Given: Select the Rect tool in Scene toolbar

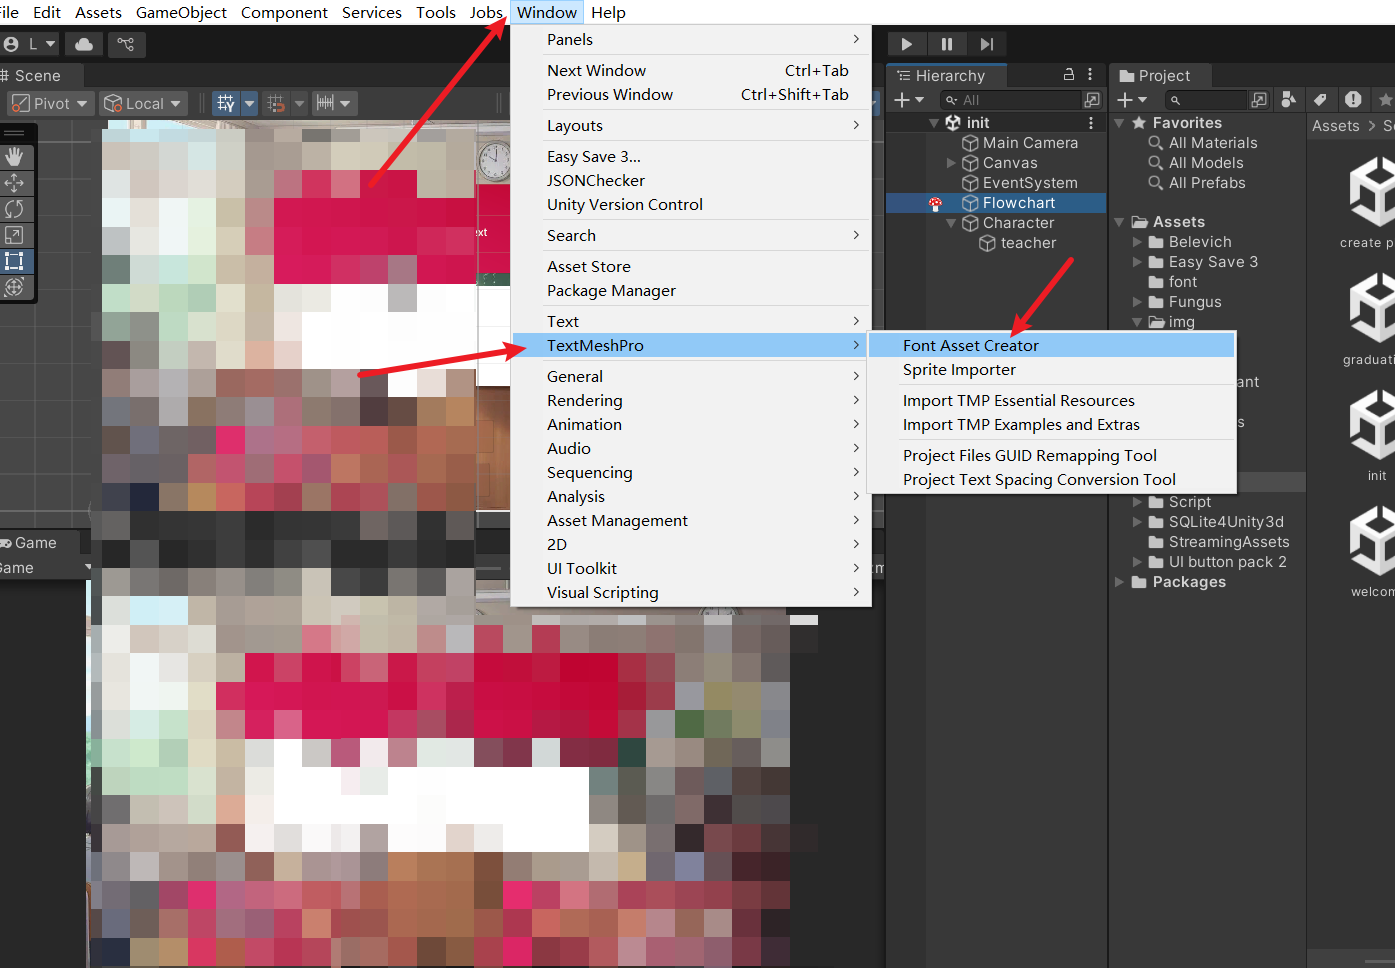Looking at the screenshot, I should point(14,261).
